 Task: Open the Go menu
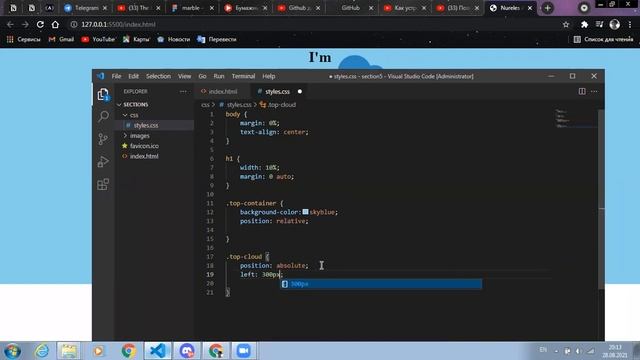tap(202, 76)
